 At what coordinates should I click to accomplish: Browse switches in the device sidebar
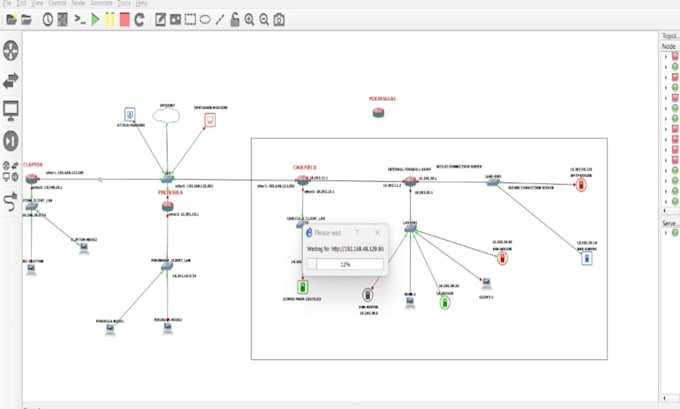point(11,80)
